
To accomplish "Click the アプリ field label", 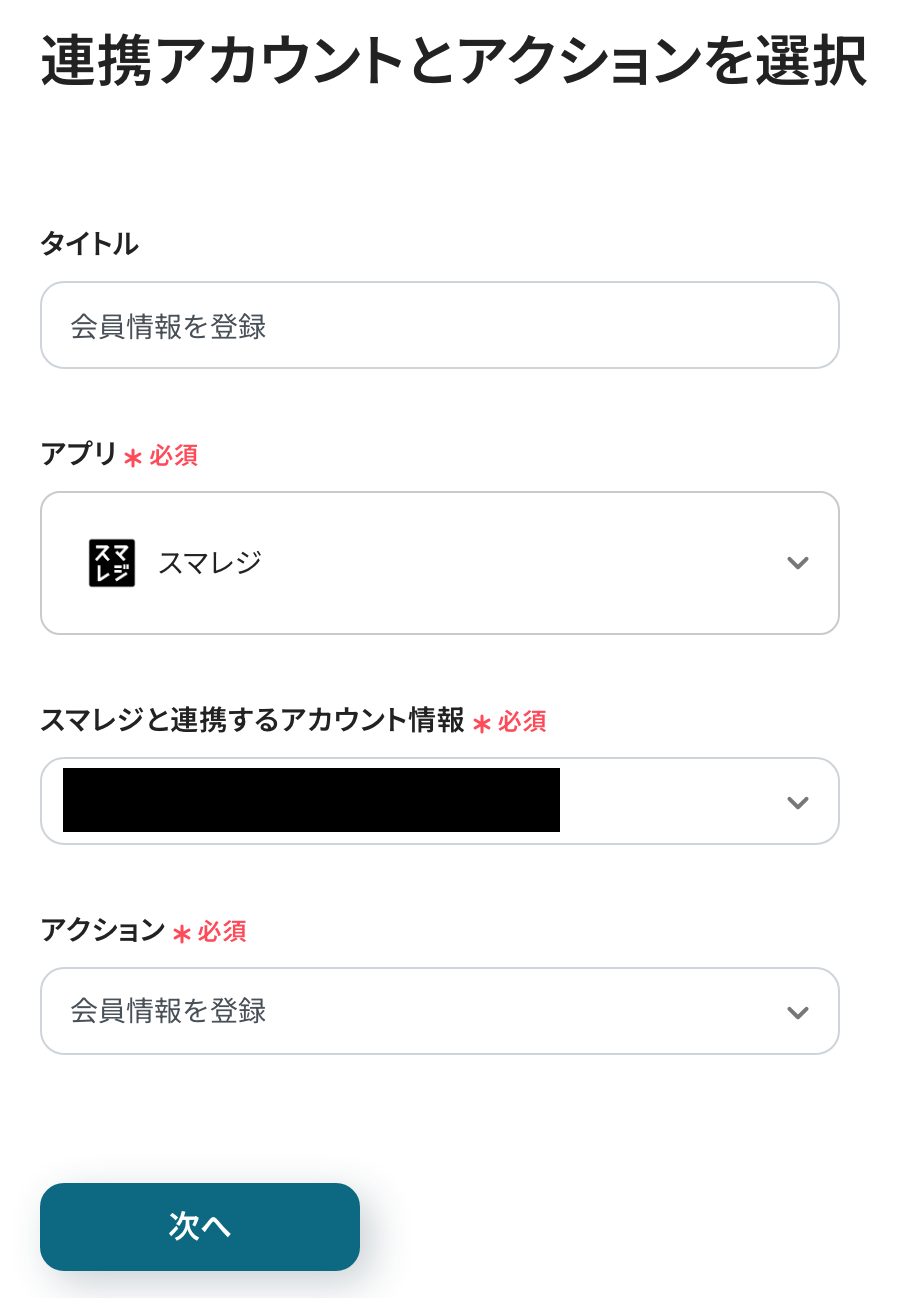I will [79, 454].
